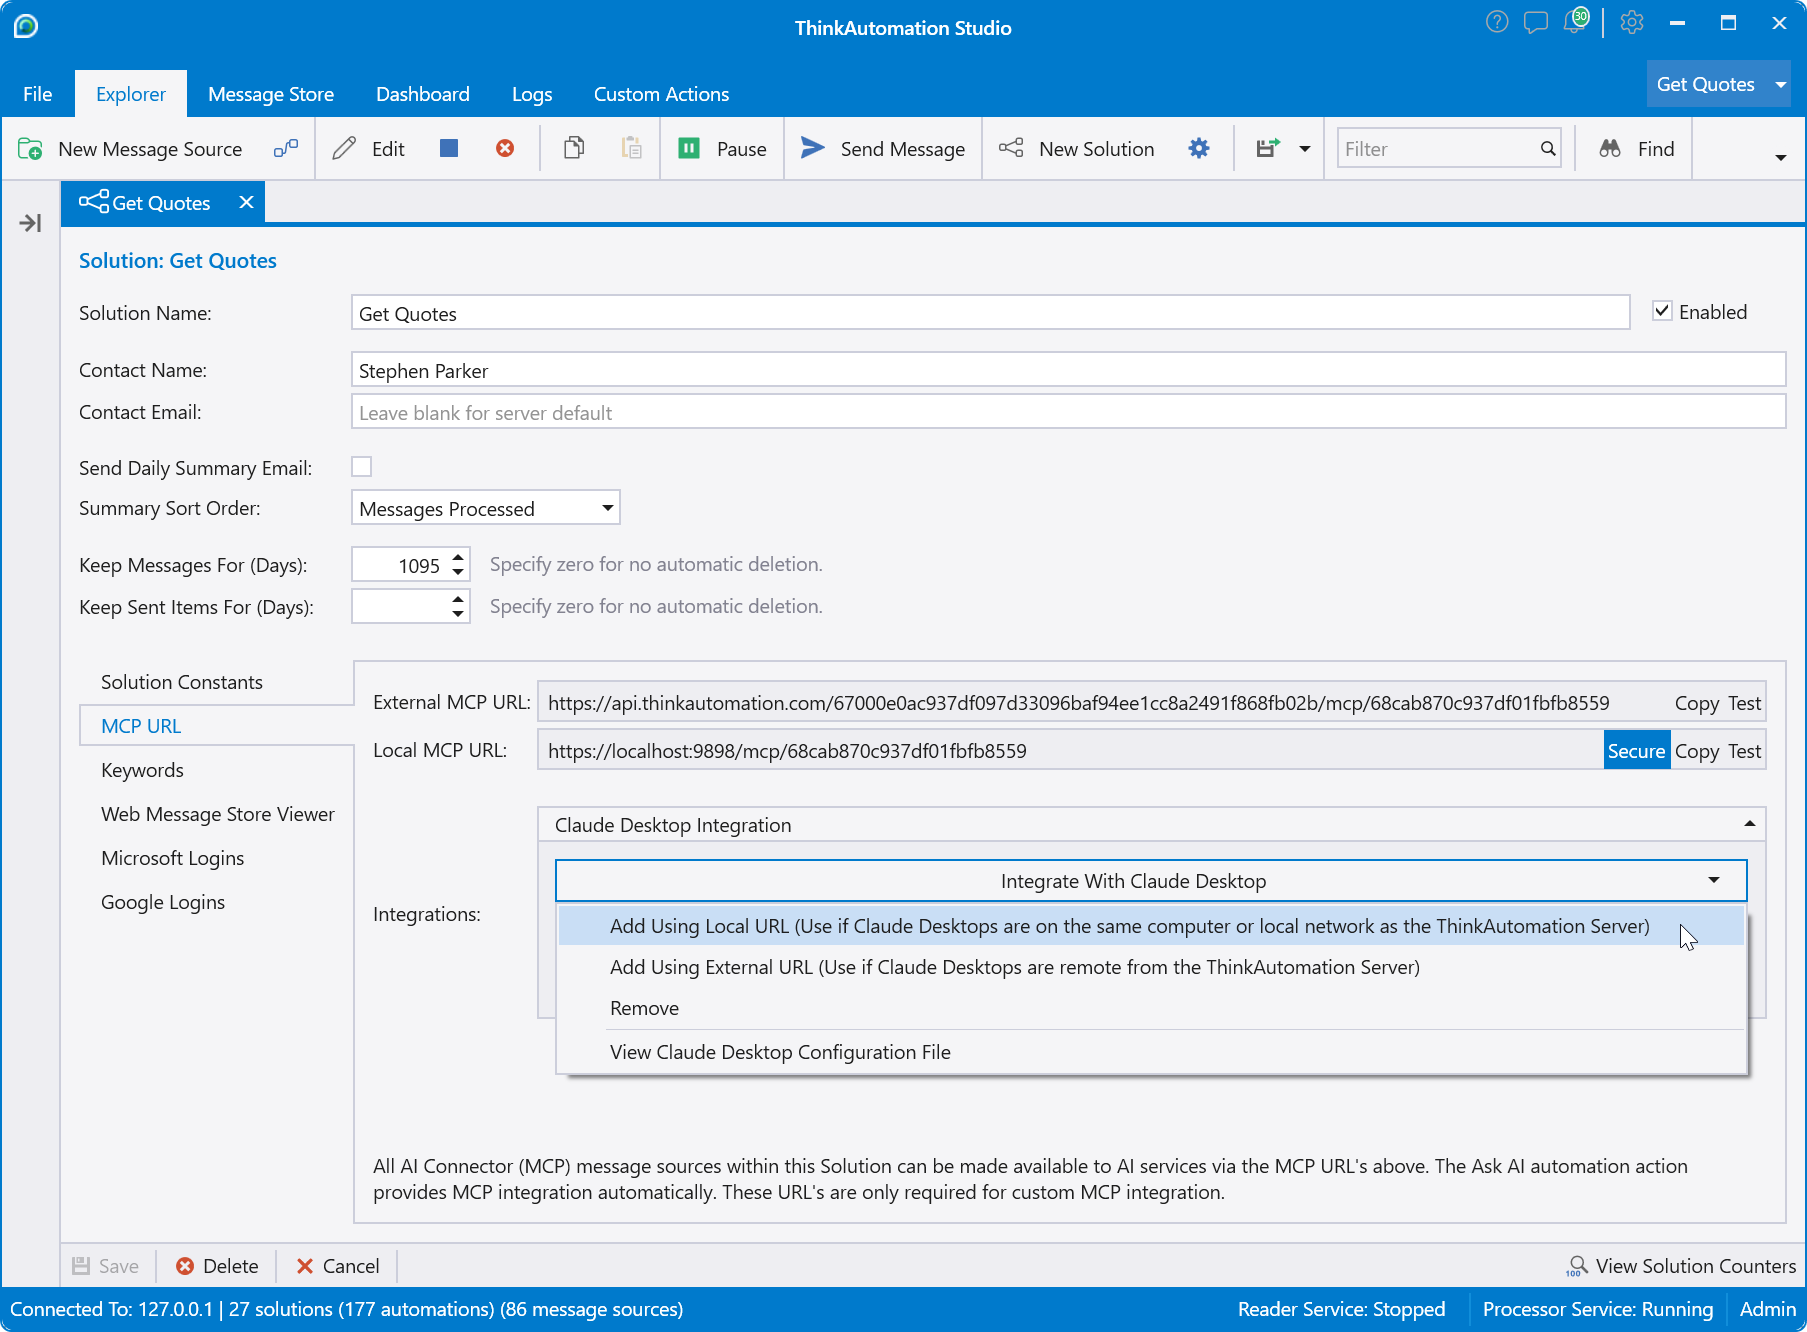Viewport: 1807px width, 1332px height.
Task: Click the Find binoculars icon
Action: point(1610,149)
